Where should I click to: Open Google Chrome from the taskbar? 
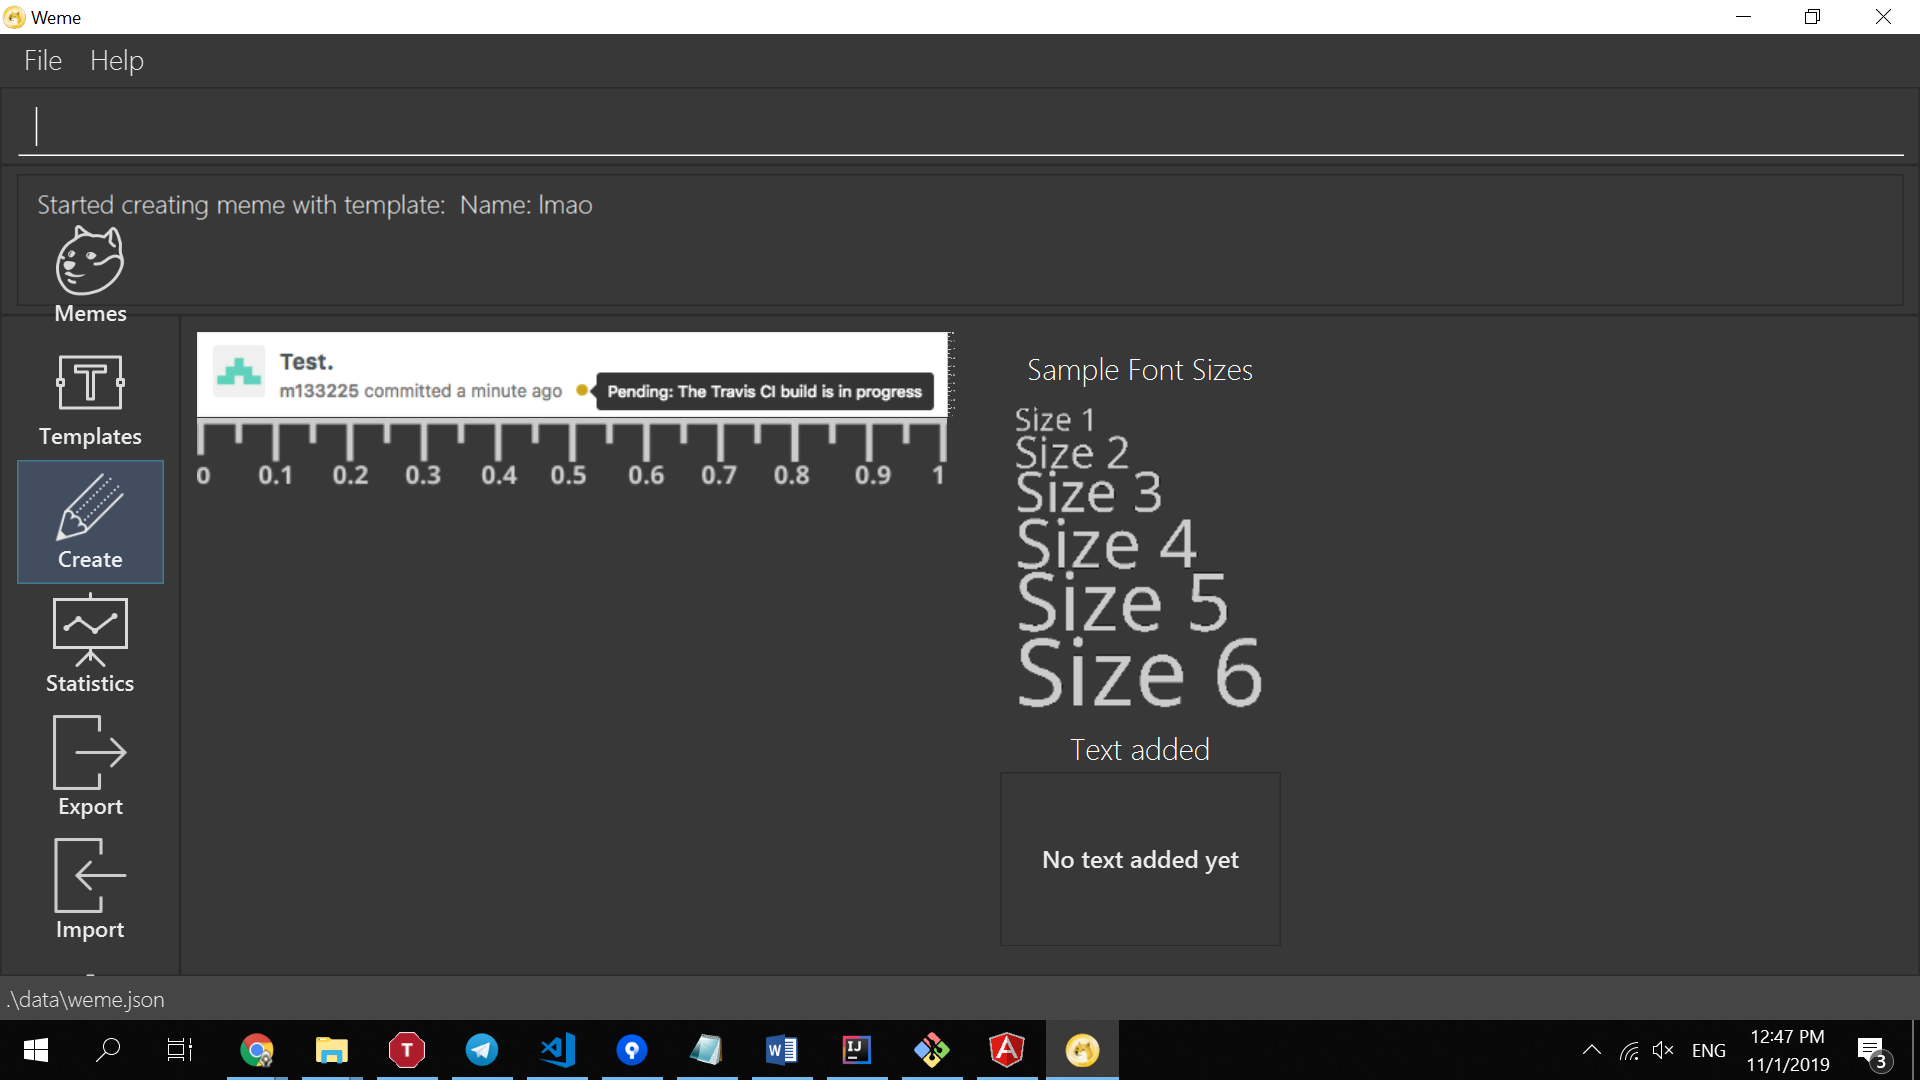pos(257,1050)
